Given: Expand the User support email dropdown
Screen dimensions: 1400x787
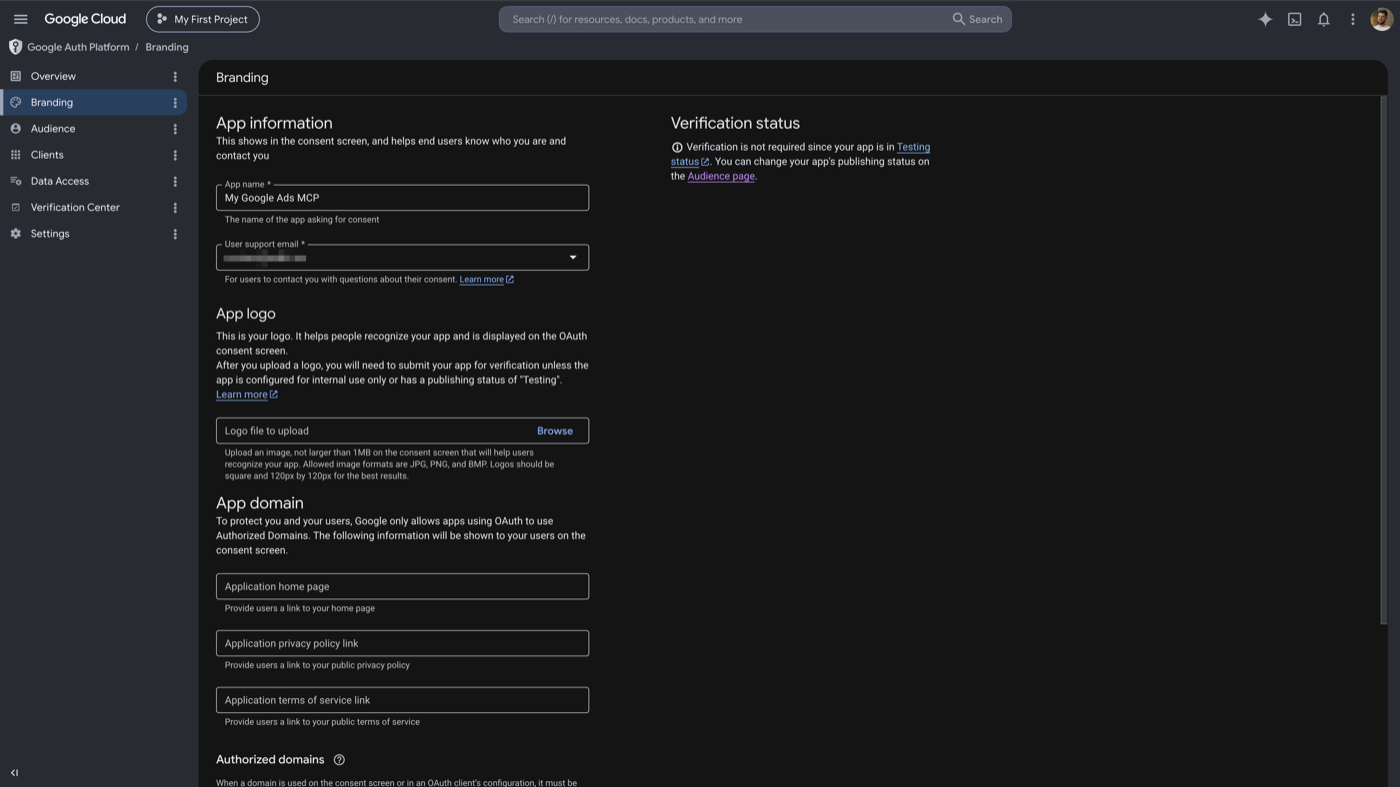Looking at the screenshot, I should tap(573, 257).
